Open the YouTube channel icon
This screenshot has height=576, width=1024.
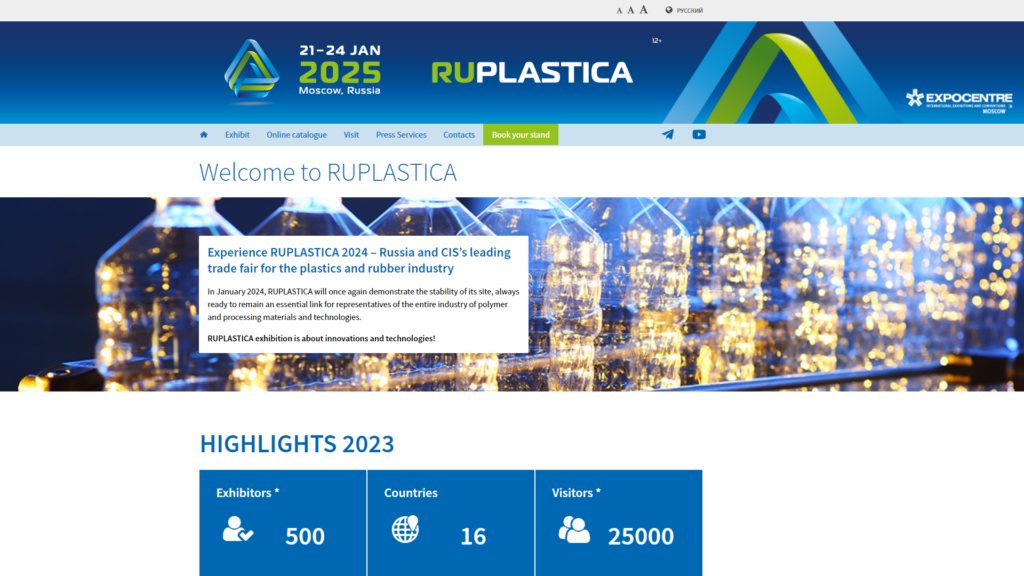click(x=699, y=135)
